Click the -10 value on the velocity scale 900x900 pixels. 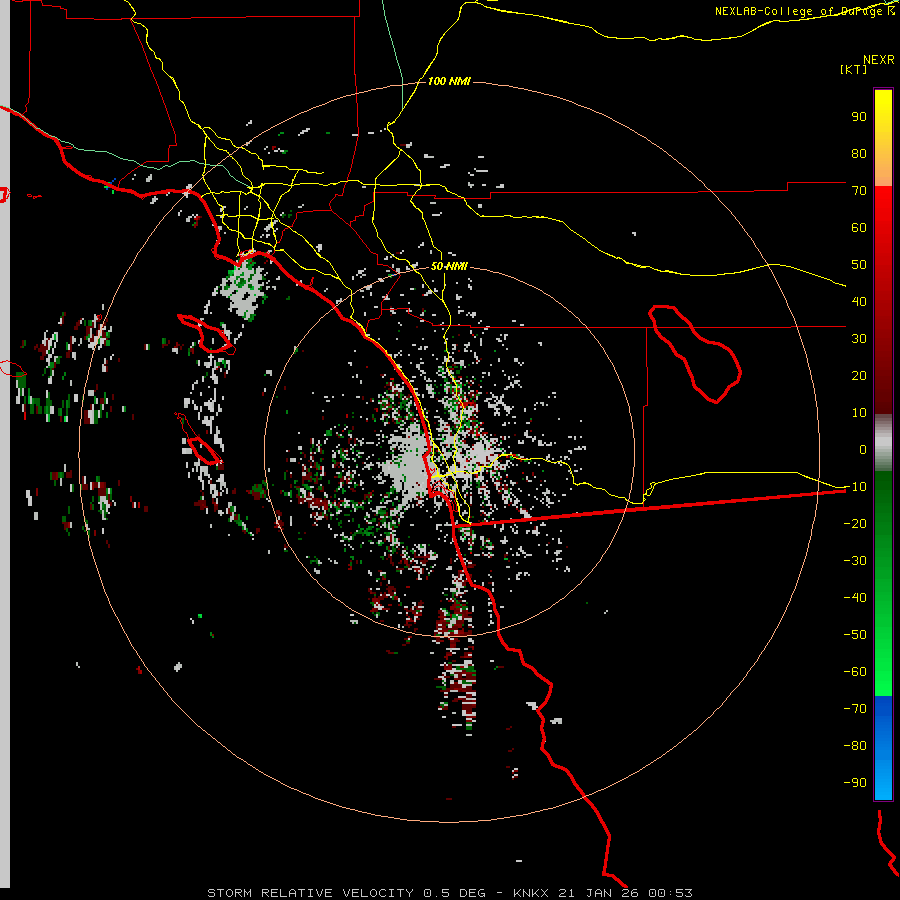click(855, 487)
